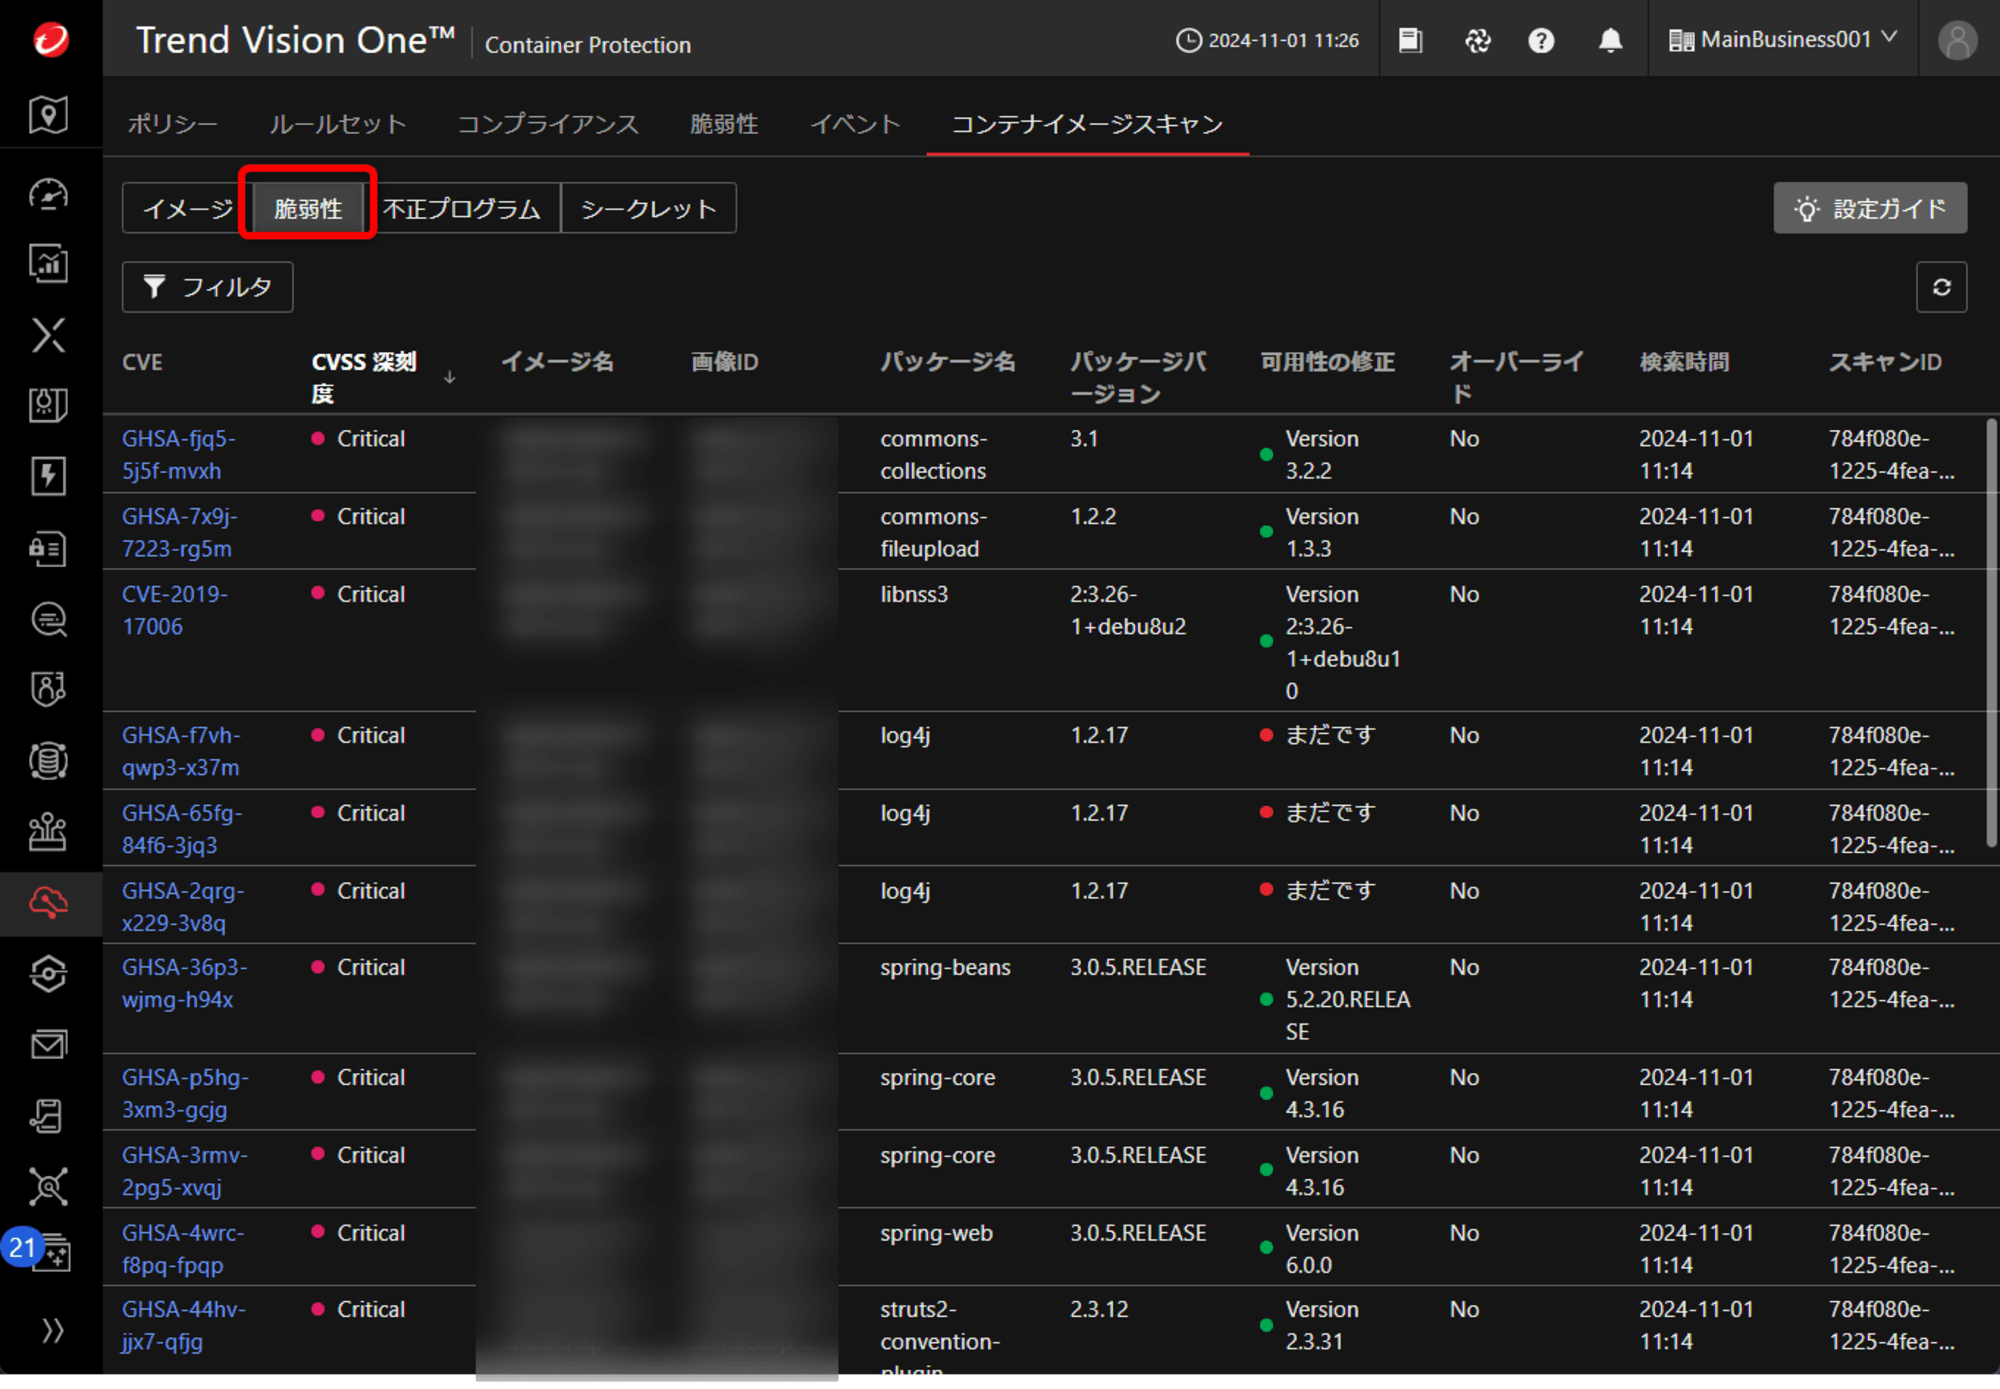This screenshot has width=2000, height=1389.
Task: Open the GHSA-p5hg-3xm3-gcjg link
Action: pos(185,1093)
